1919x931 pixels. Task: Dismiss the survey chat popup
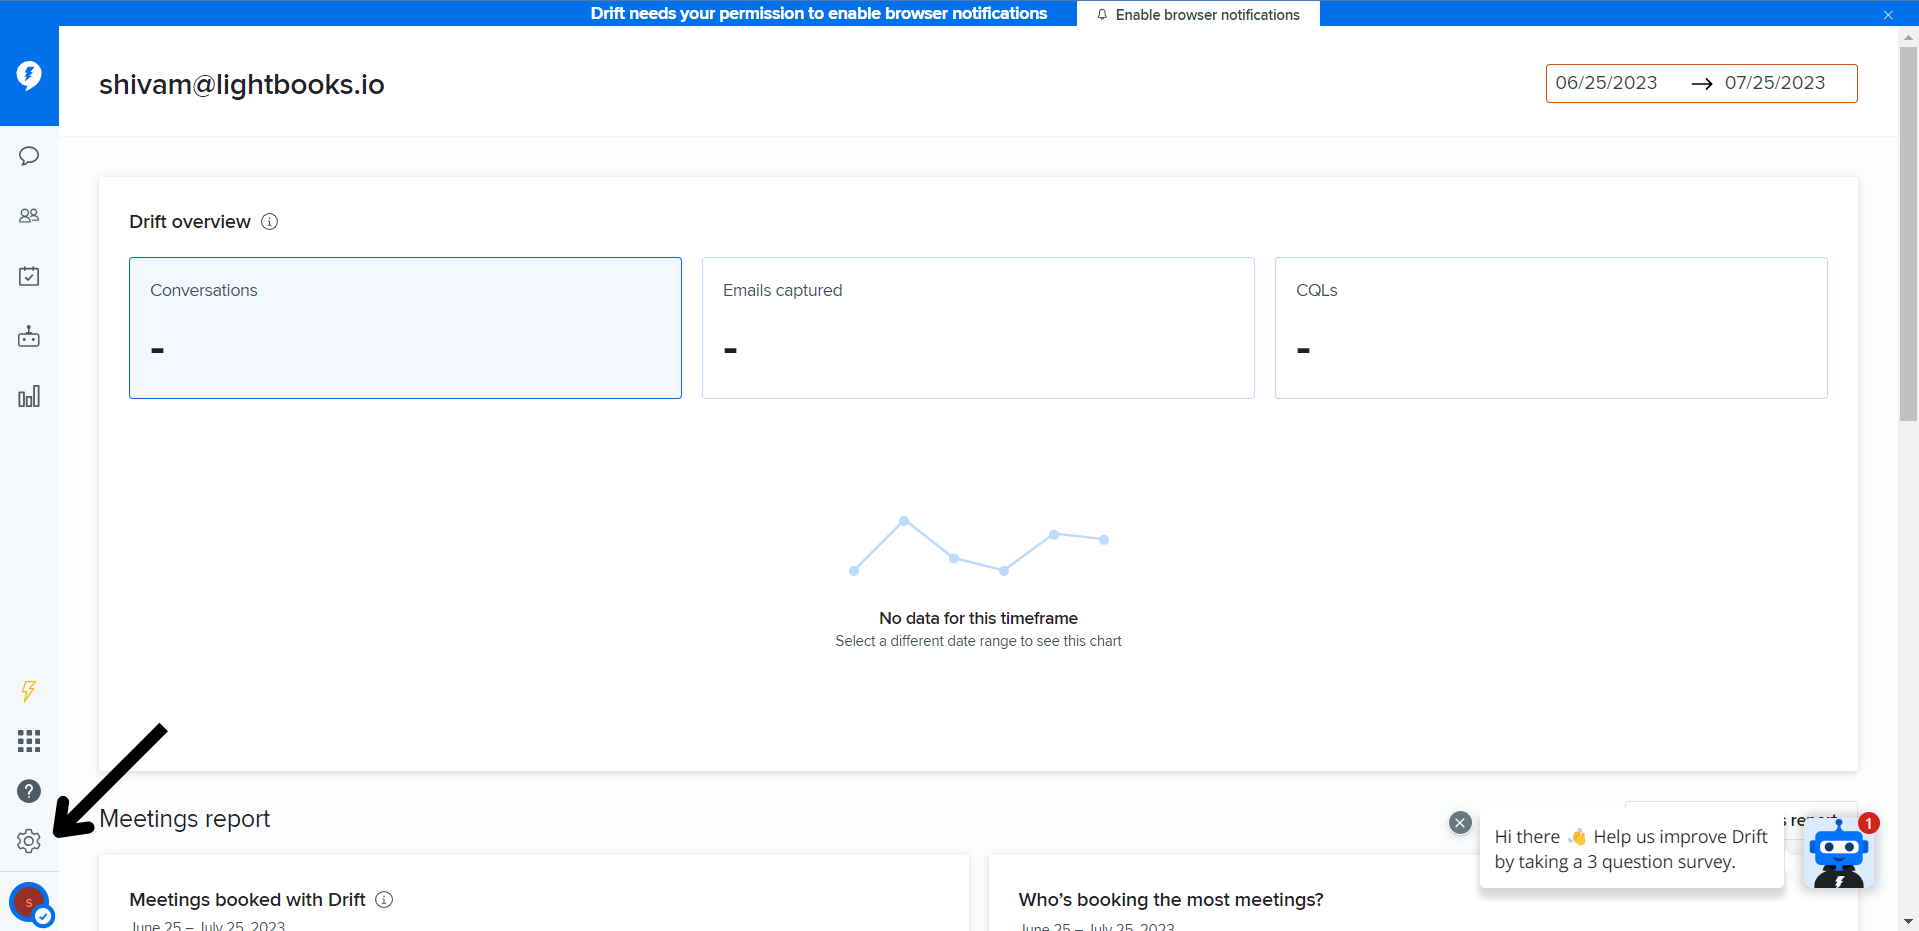[1460, 823]
